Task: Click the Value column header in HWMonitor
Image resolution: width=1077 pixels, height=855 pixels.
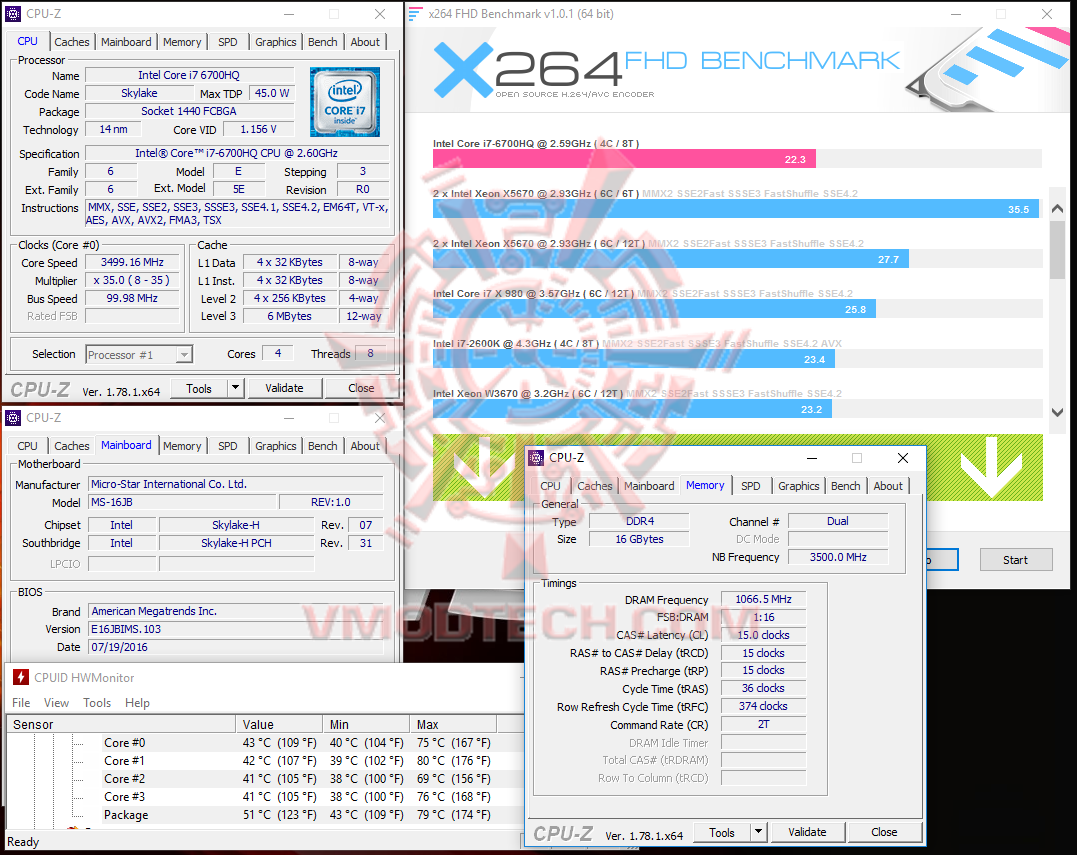Action: [x=280, y=725]
